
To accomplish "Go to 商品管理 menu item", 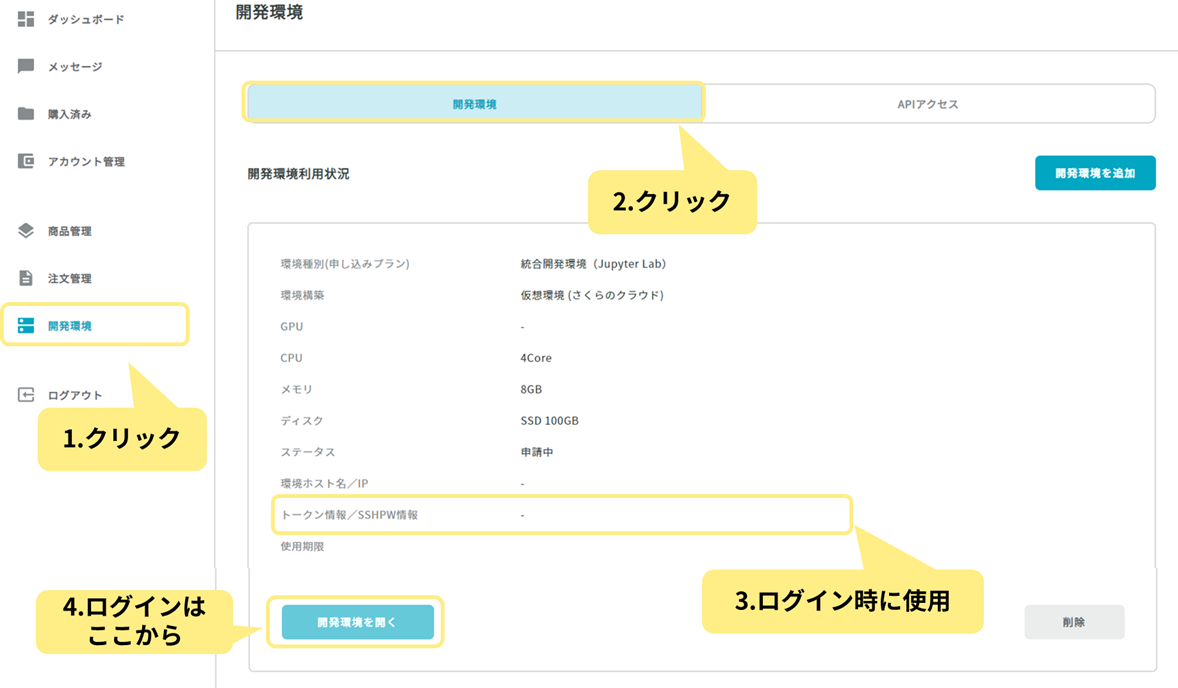I will pyautogui.click(x=70, y=231).
